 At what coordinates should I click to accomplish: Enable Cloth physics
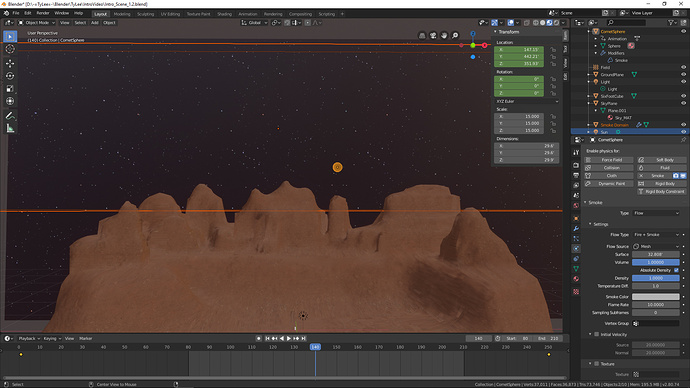(609, 176)
